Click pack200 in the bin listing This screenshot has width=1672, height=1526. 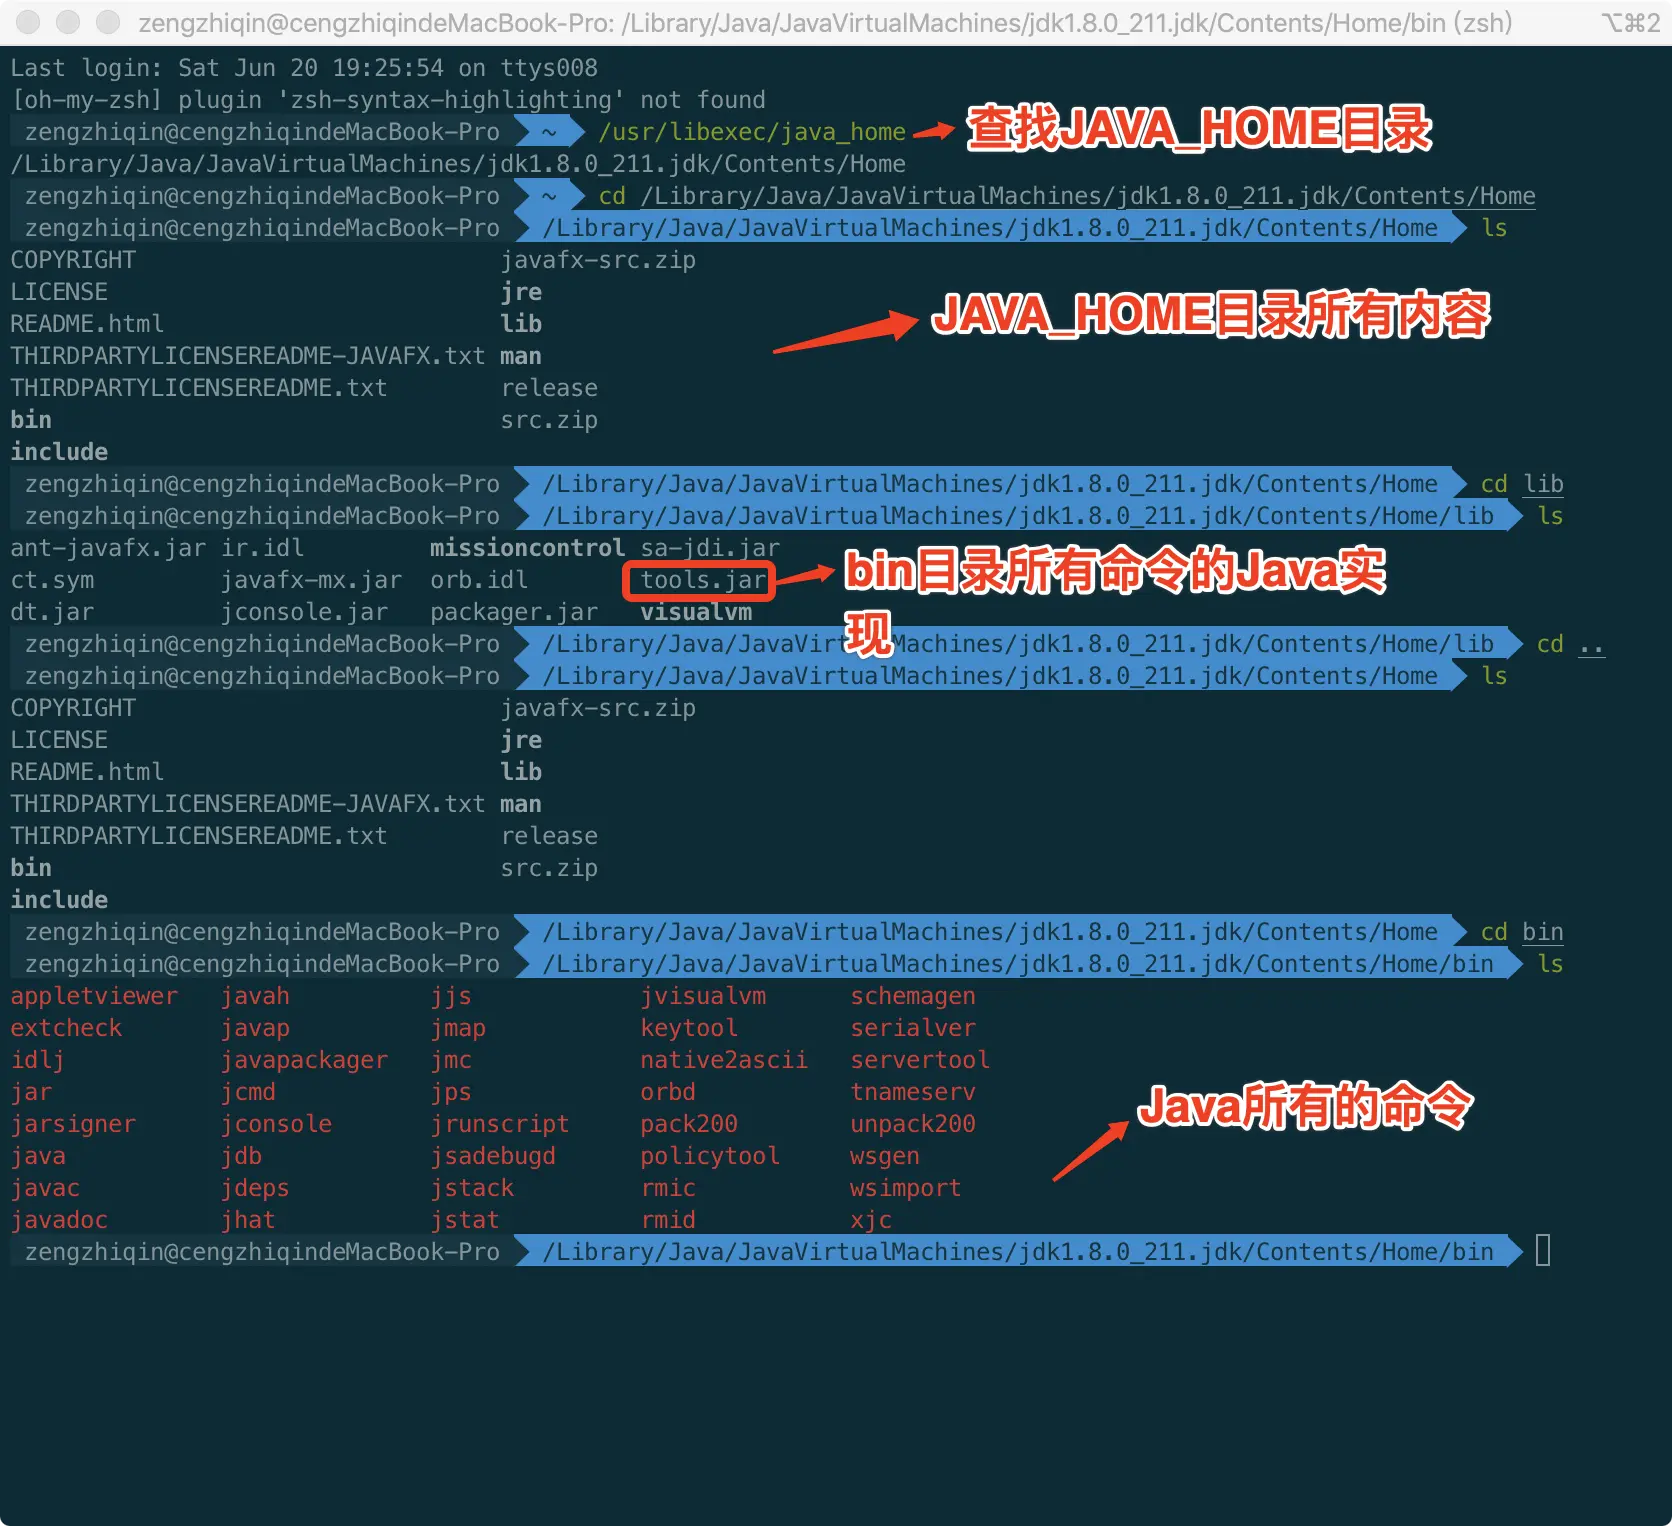click(x=689, y=1124)
